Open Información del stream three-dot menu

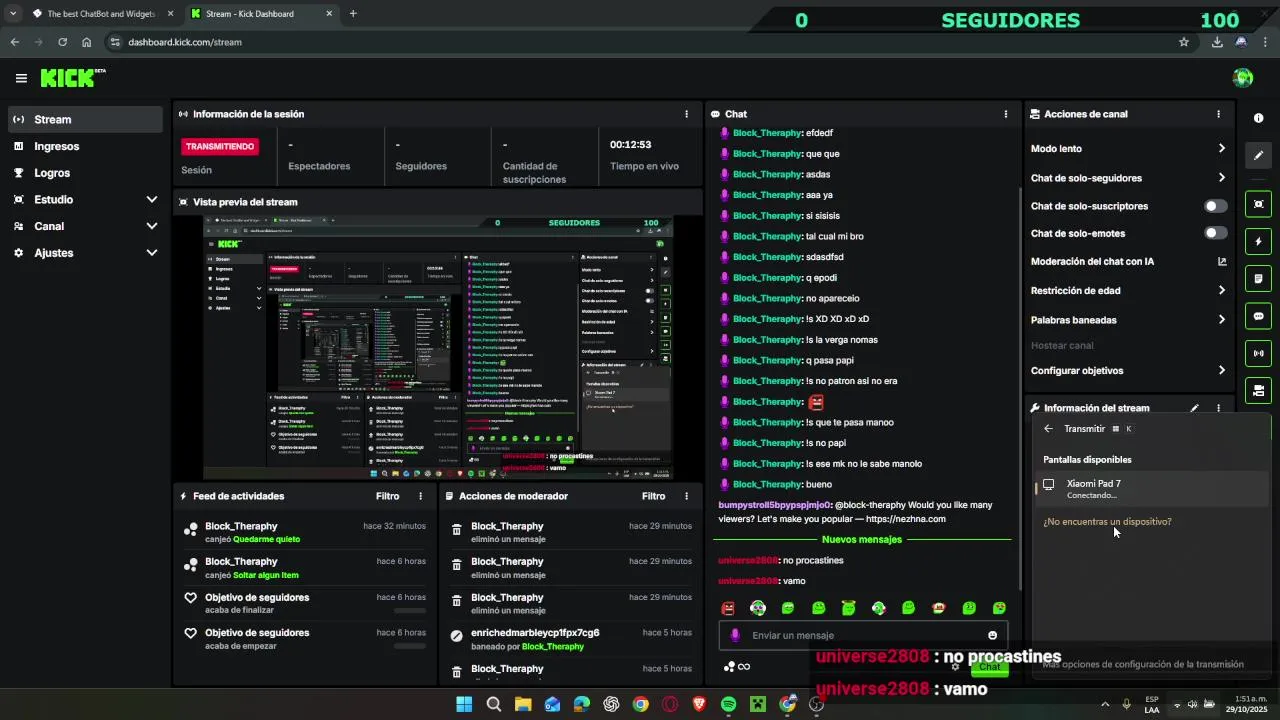tap(1218, 408)
